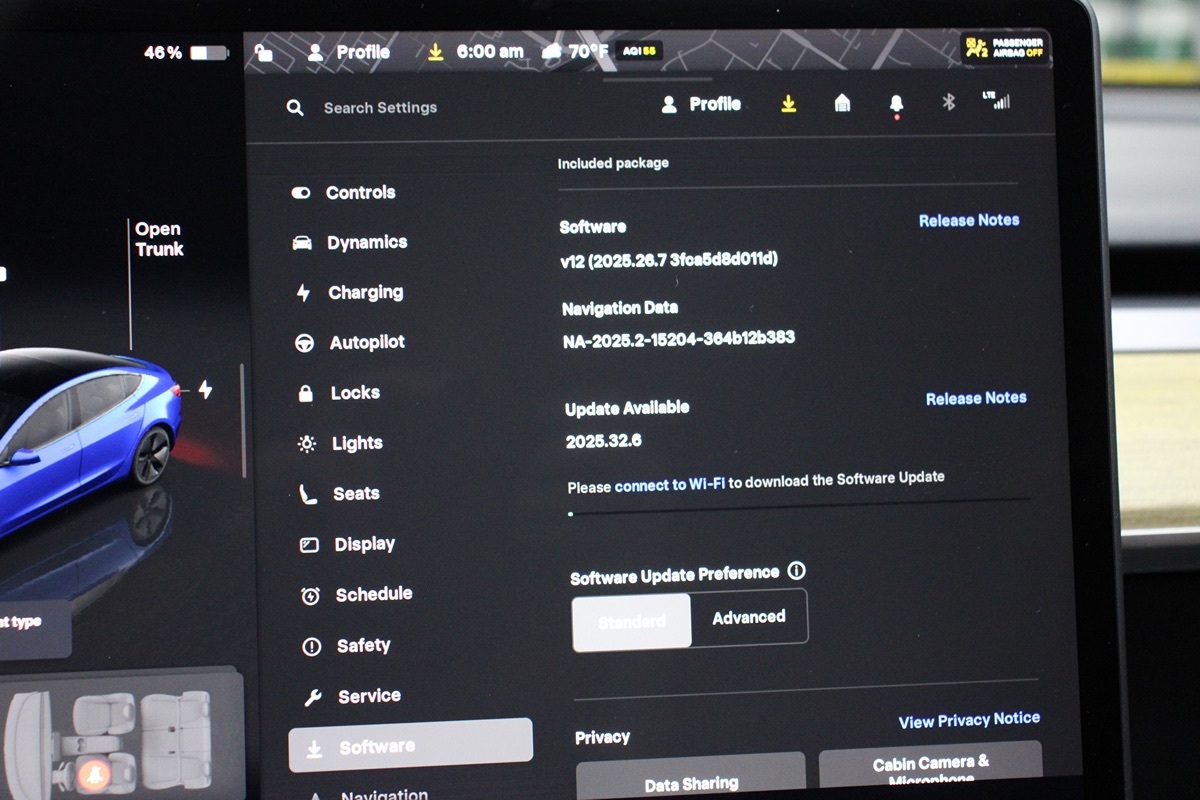Screen dimensions: 1200x800
Task: Tap the charging bolt icon beside car
Action: pyautogui.click(x=205, y=389)
